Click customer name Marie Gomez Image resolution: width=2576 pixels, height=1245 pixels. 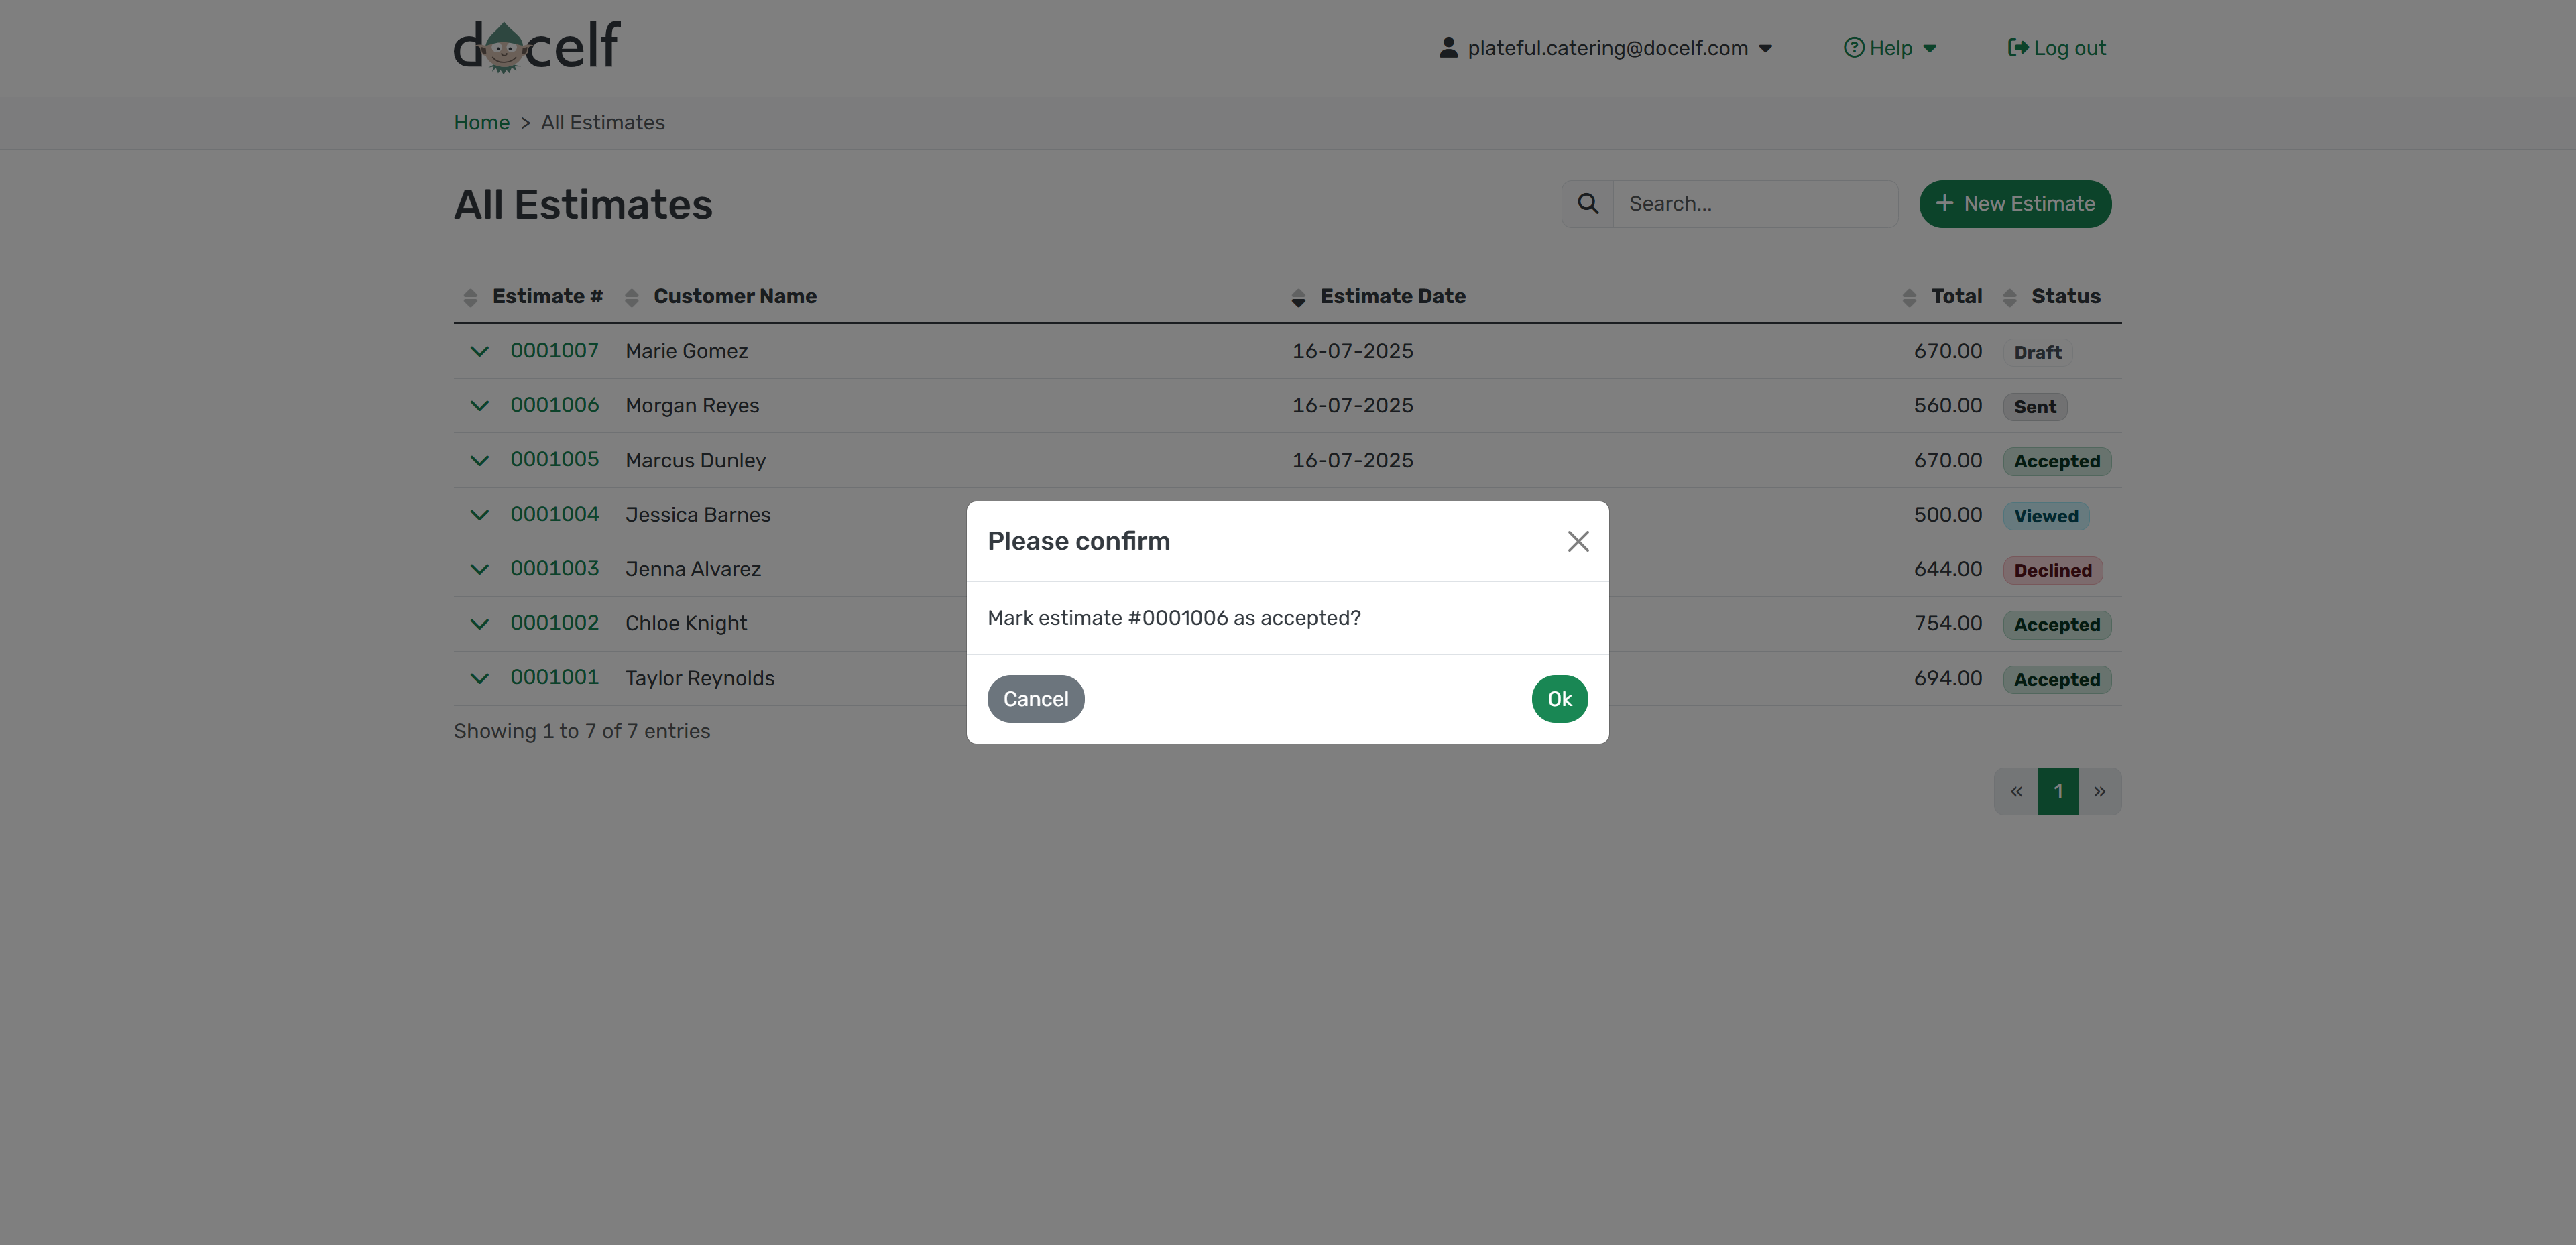click(686, 351)
